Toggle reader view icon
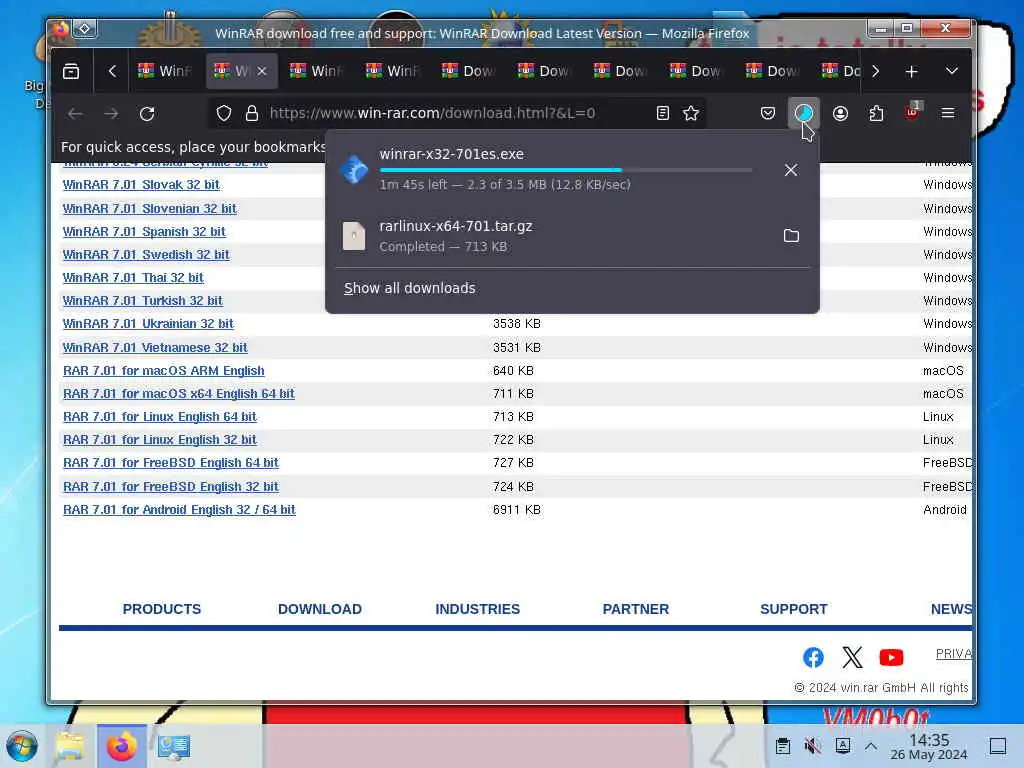1024x768 pixels. pyautogui.click(x=663, y=114)
